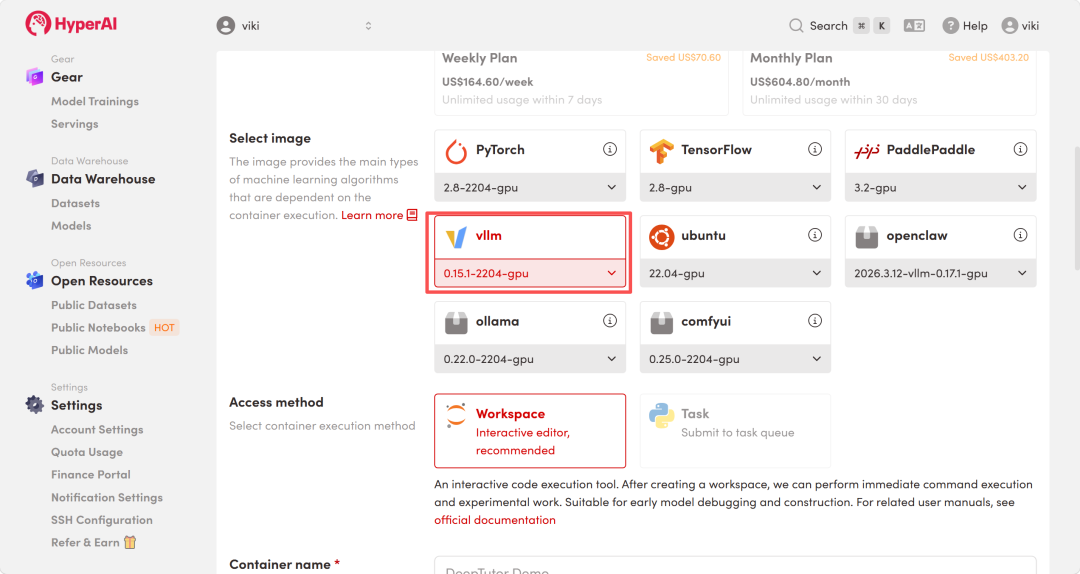
Task: Open Model Trainings in the sidebar
Action: [x=94, y=101]
